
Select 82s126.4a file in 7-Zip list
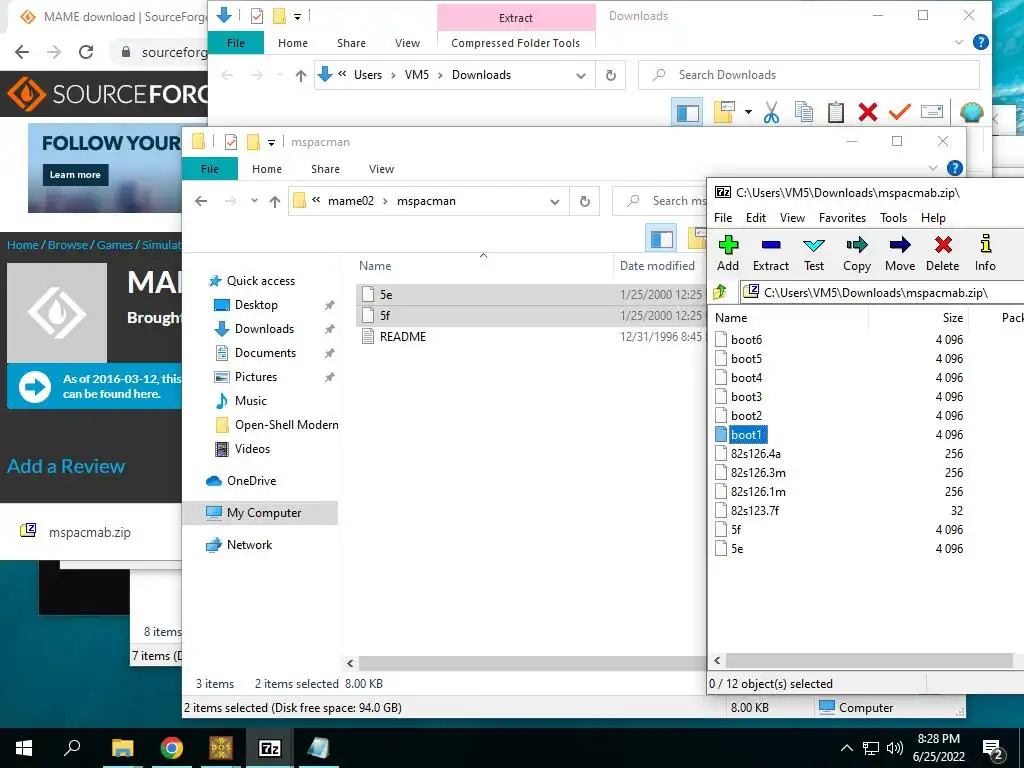click(756, 453)
